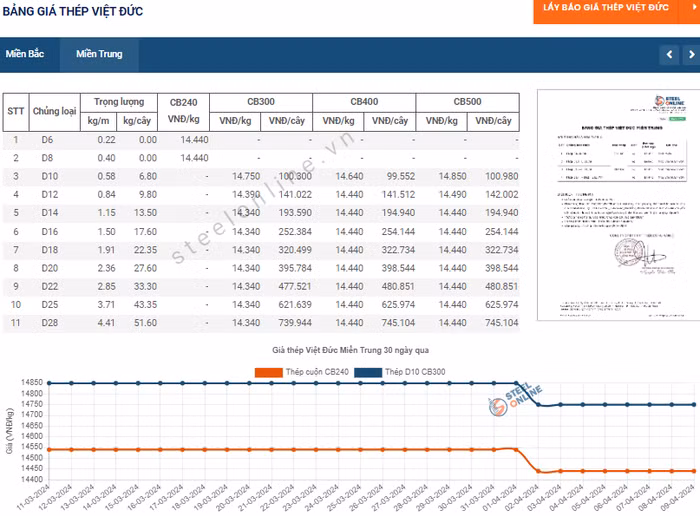
Task: Select the D22 row label
Action: 50,287
